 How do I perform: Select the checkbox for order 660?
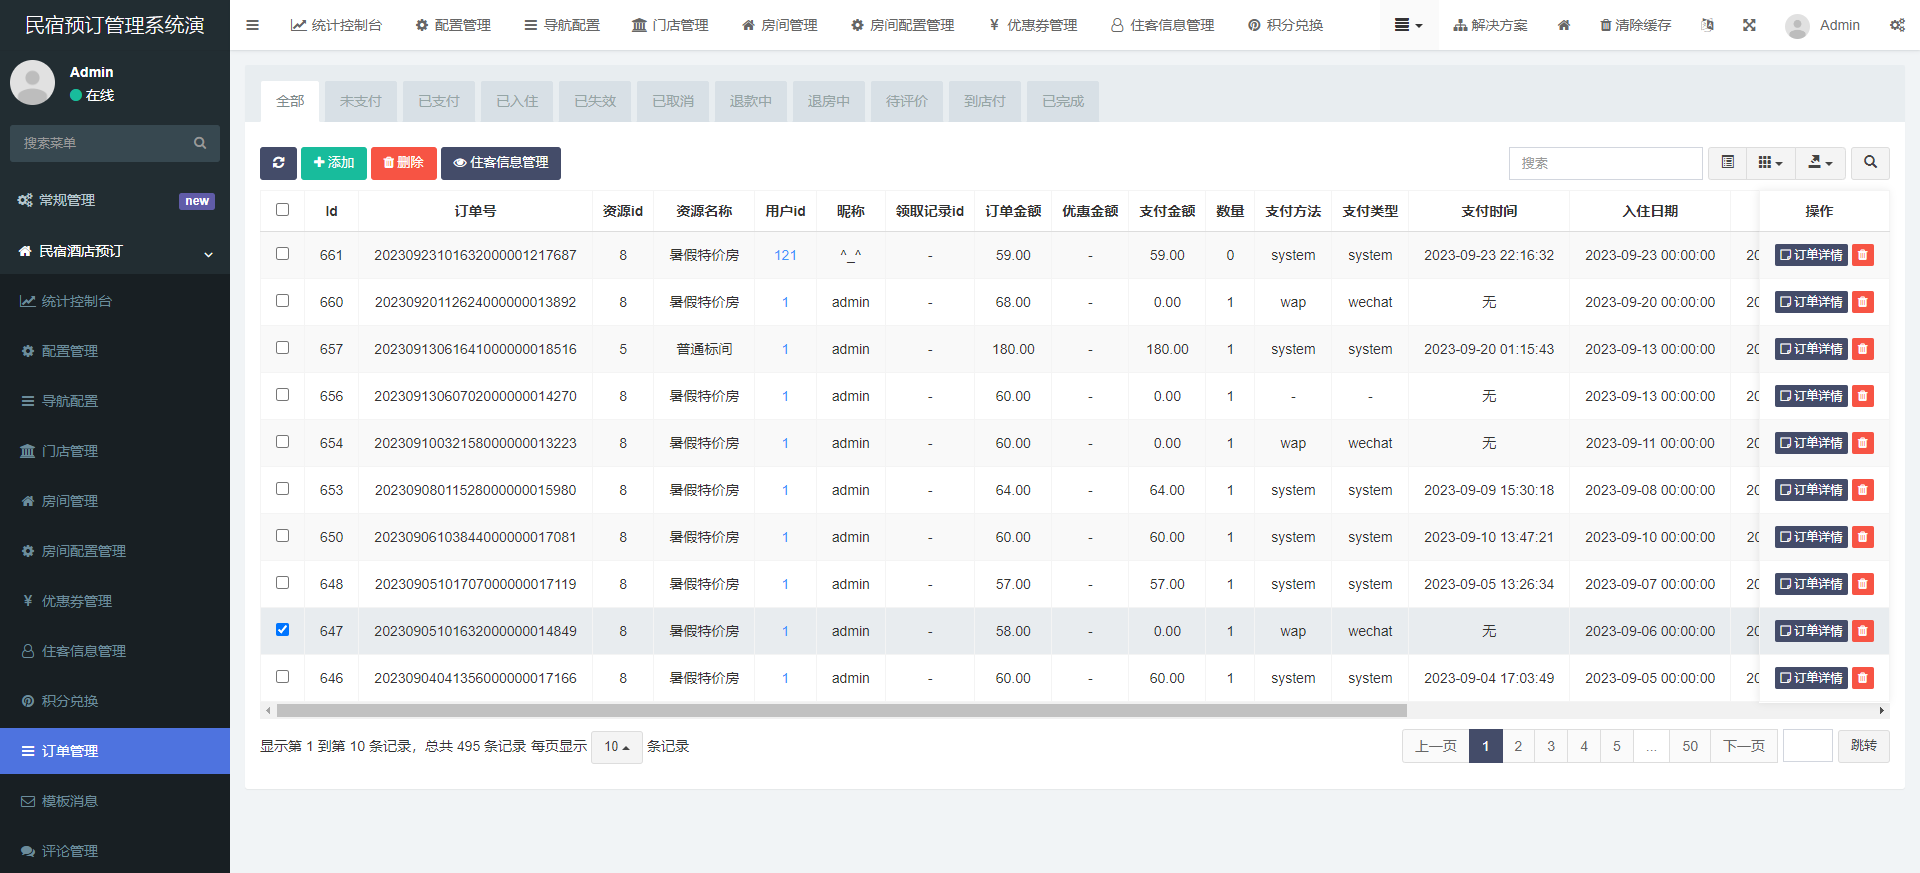(x=282, y=301)
